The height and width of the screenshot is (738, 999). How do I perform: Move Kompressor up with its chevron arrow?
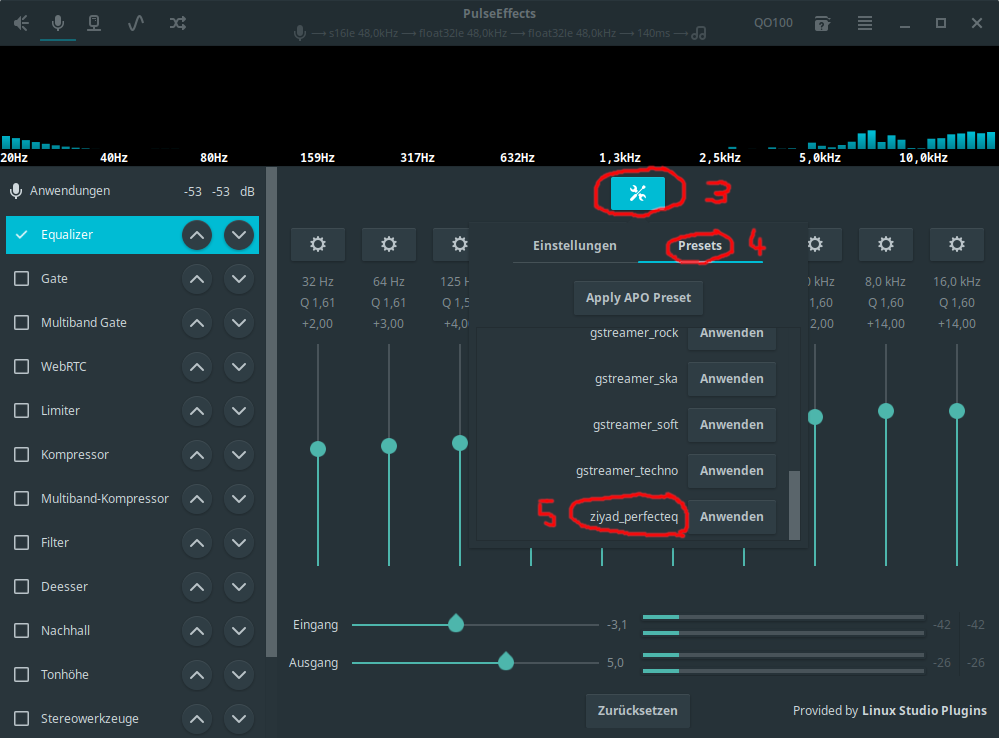click(197, 455)
